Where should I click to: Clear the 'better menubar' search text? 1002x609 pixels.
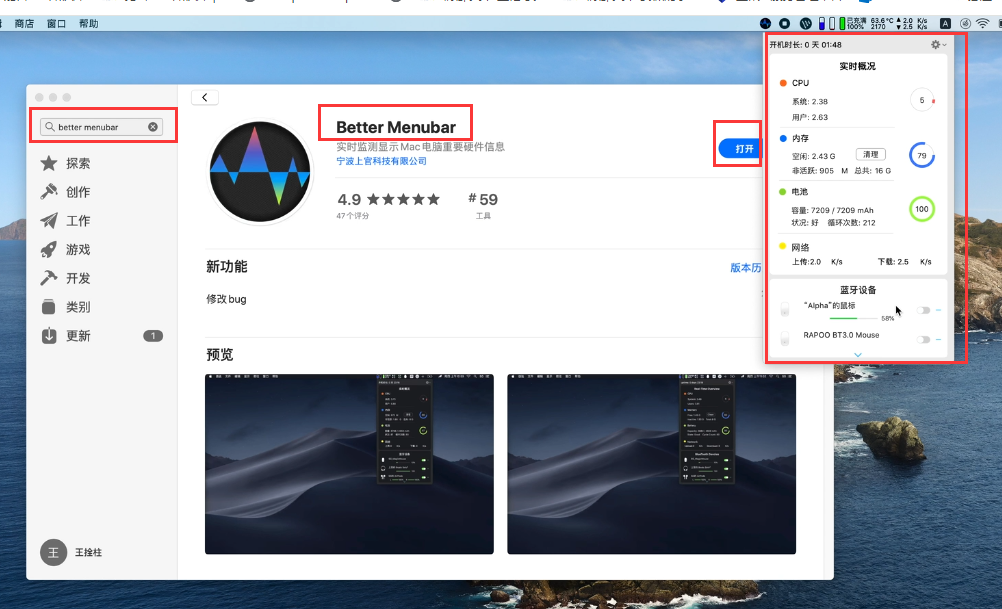[x=153, y=127]
